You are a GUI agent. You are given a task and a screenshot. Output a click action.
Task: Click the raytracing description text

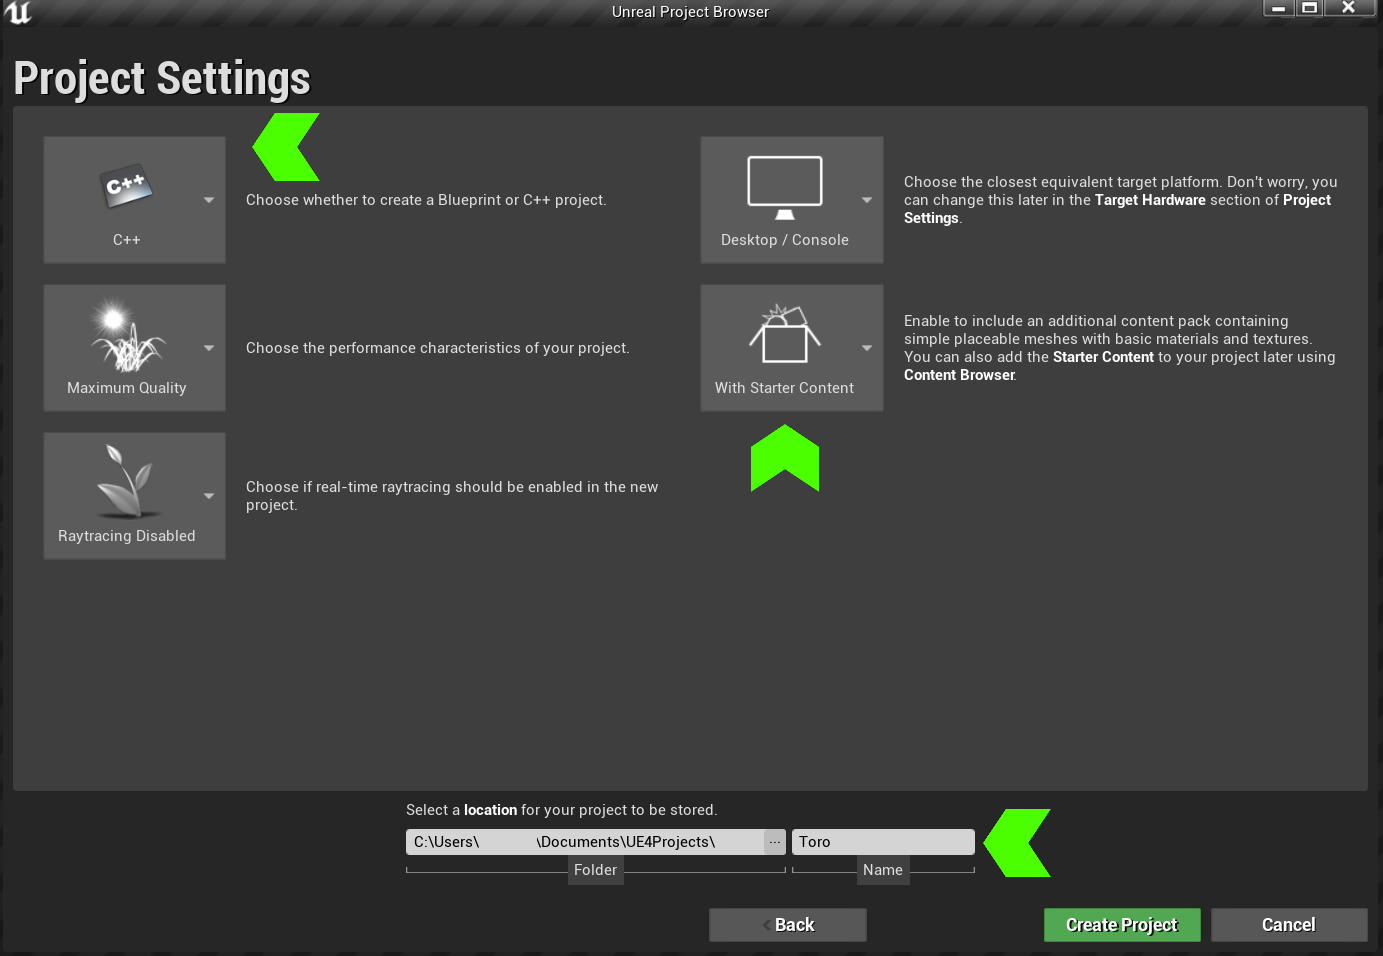click(452, 496)
